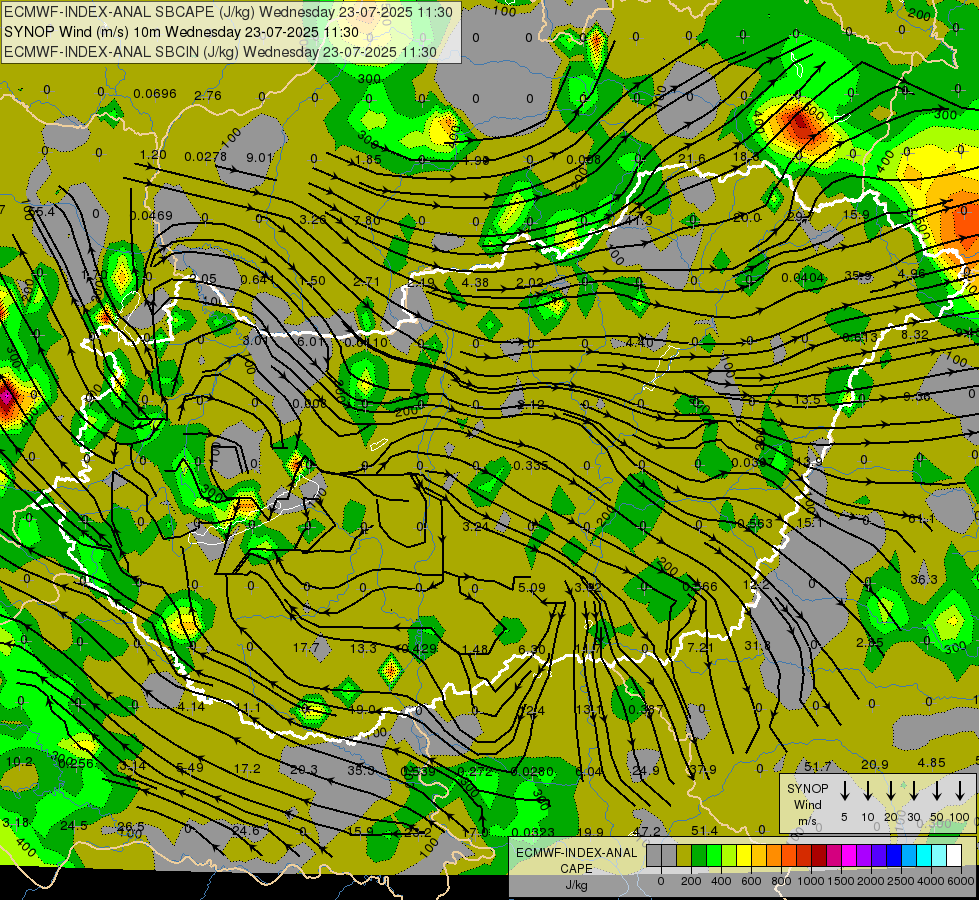Click the map value 0.0696
This screenshot has height=900, width=979.
(155, 94)
